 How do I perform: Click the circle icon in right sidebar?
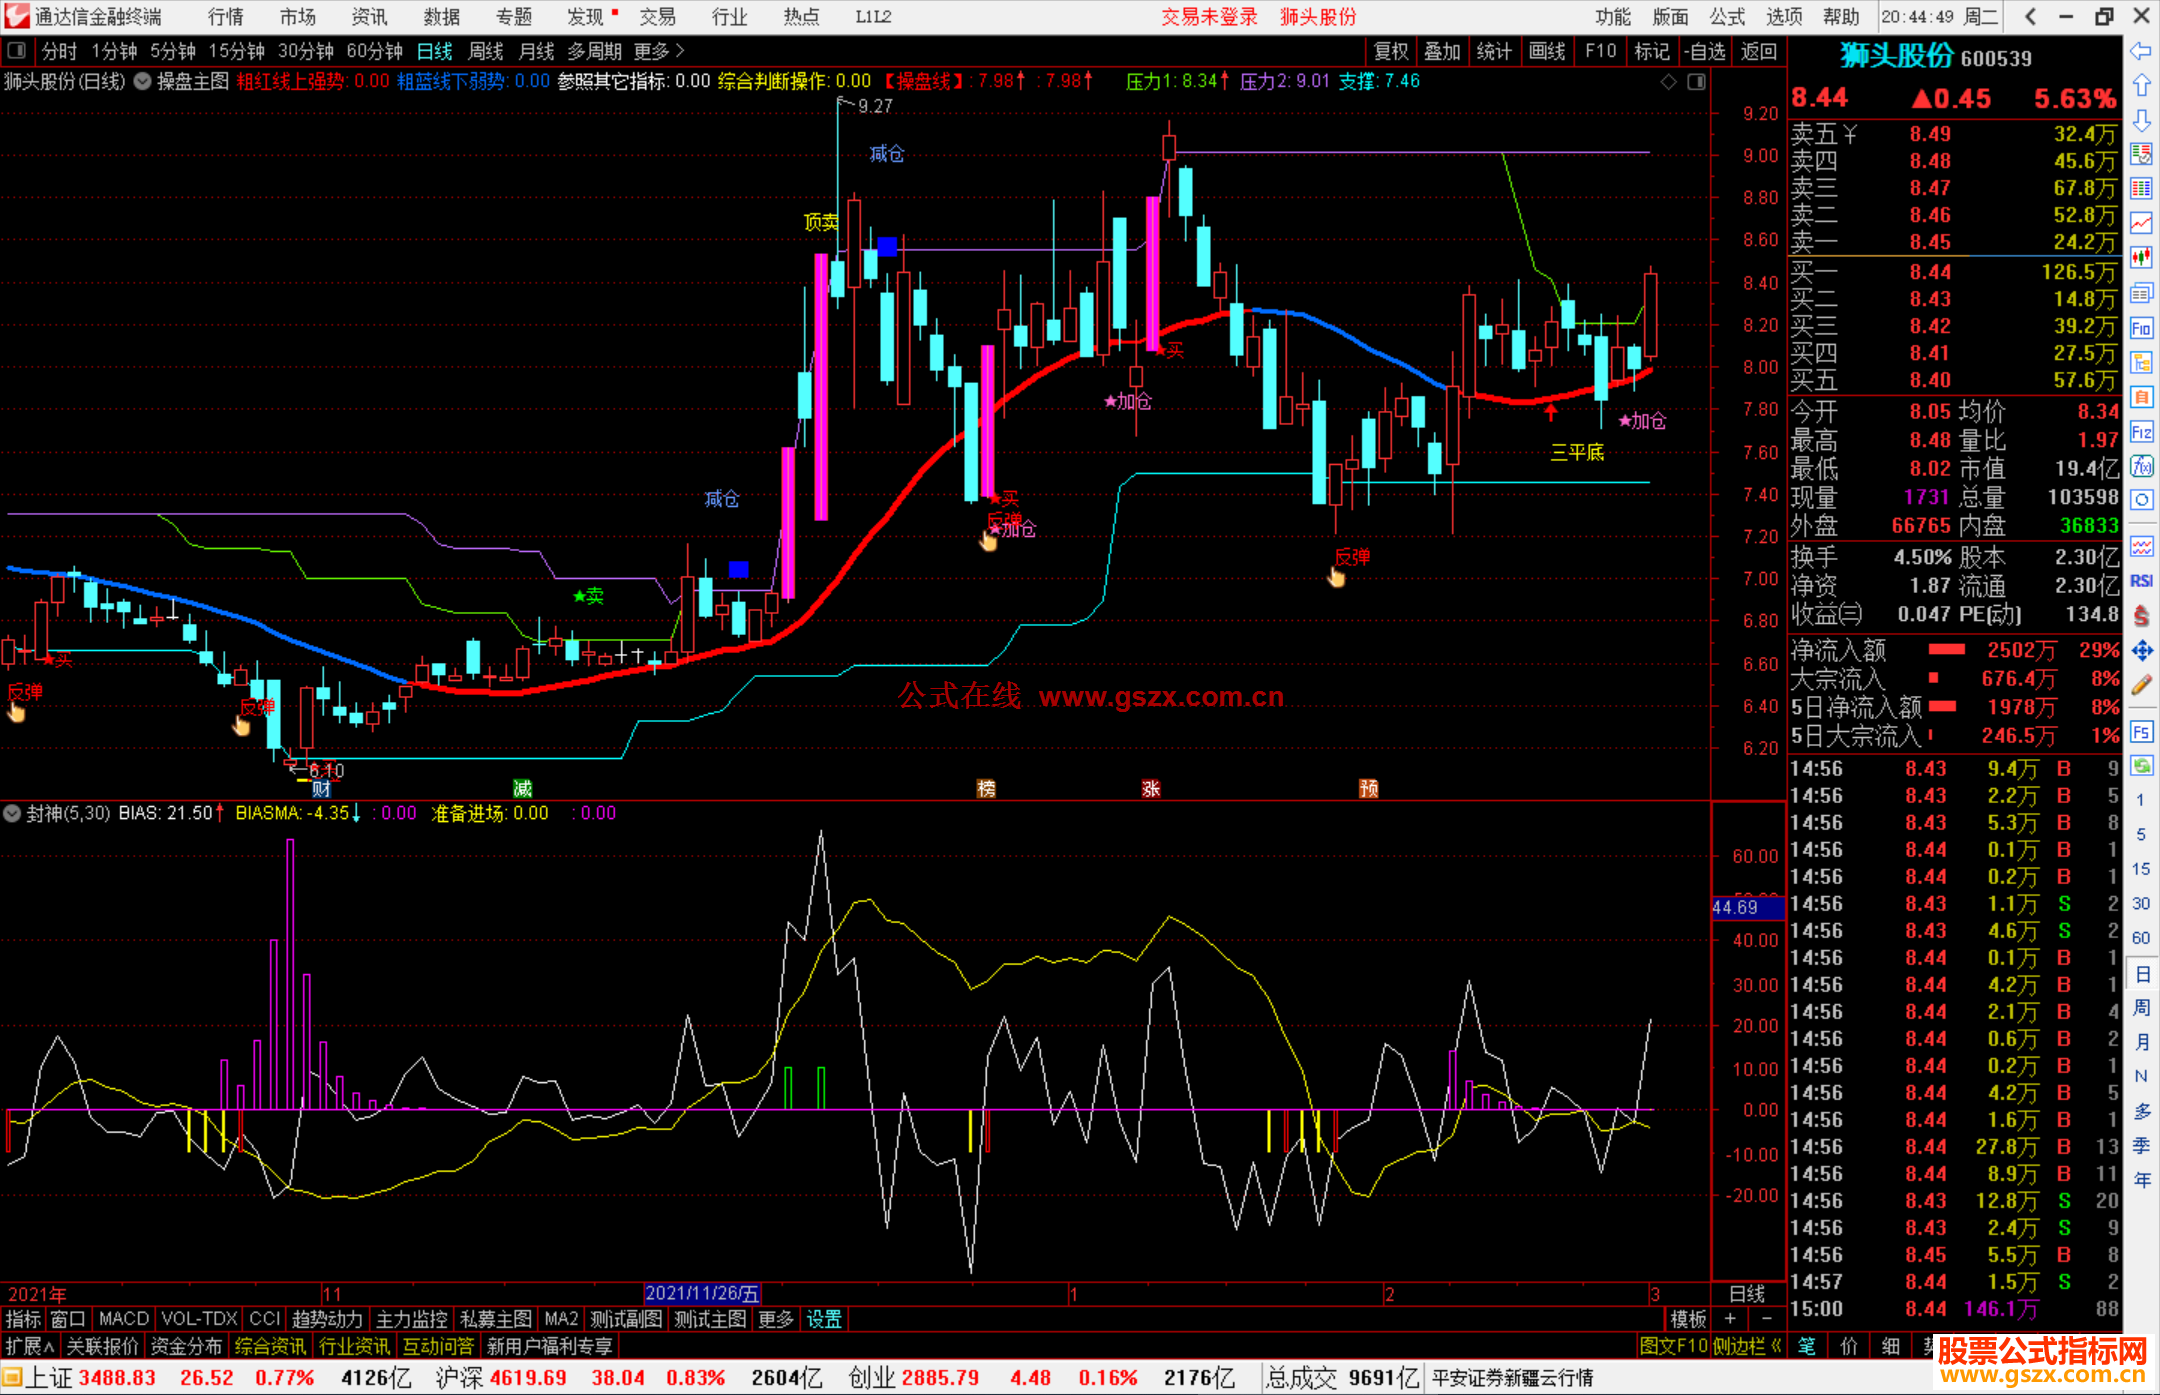[x=2141, y=500]
